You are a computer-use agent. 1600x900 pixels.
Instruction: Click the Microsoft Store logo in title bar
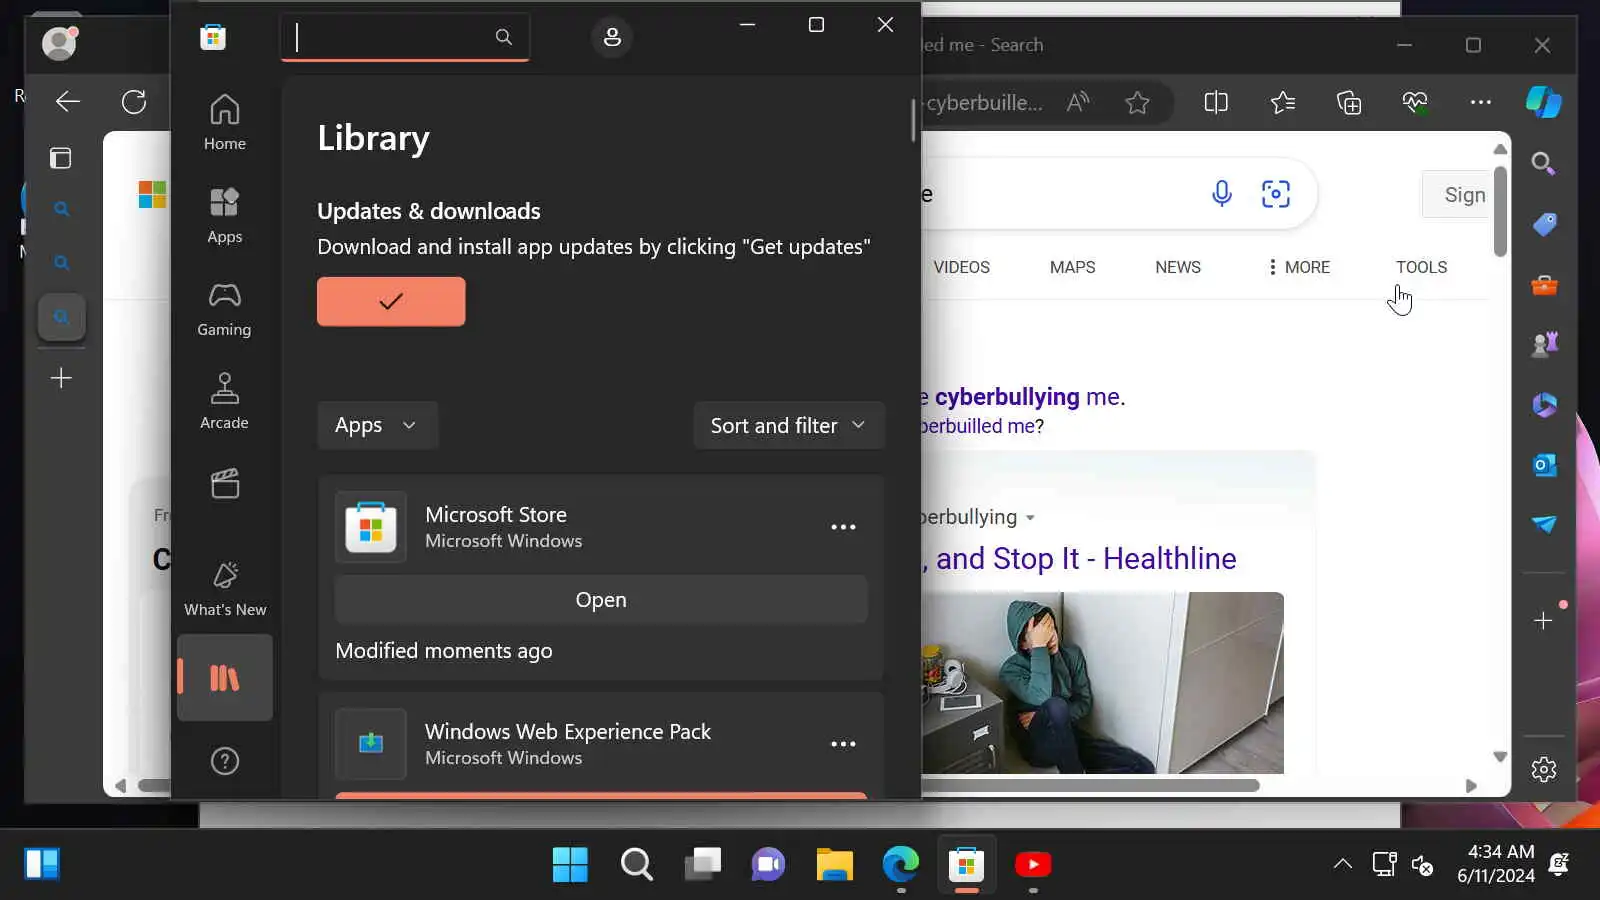click(x=213, y=37)
